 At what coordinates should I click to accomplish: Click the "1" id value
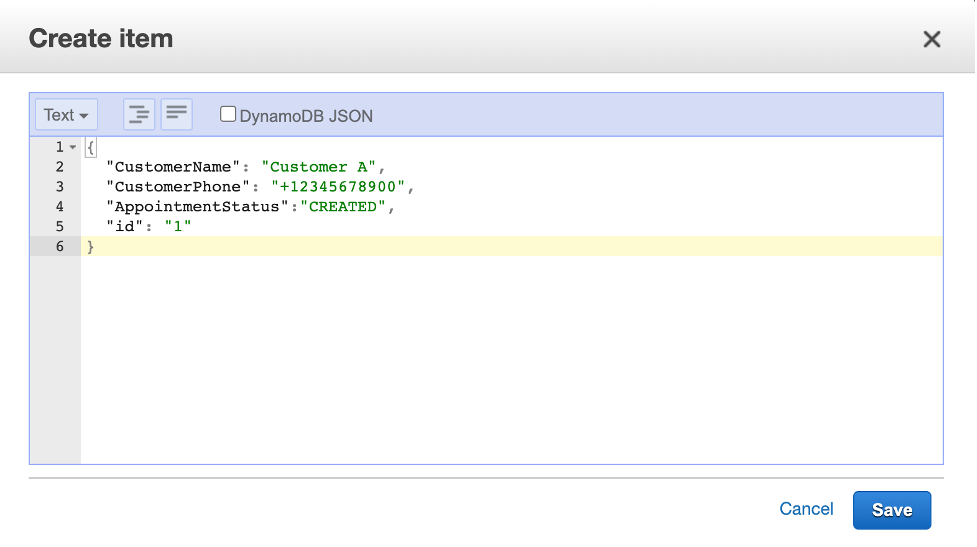coord(178,227)
